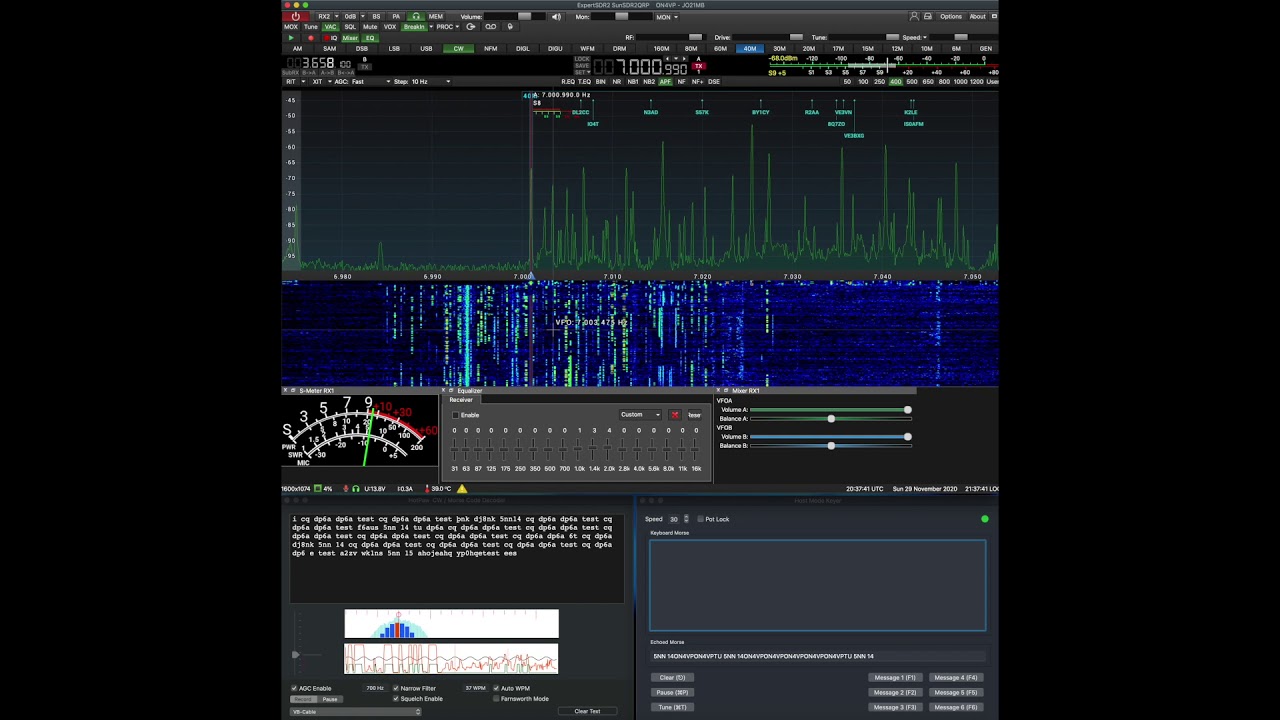Open the 0dB attenuator dropdown arrow

pos(362,17)
